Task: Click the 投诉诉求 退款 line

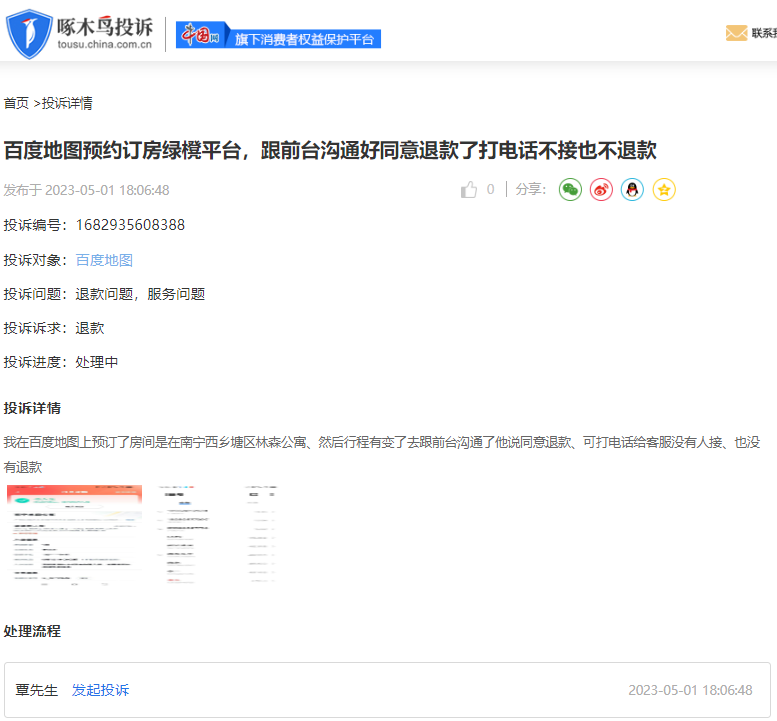Action: pyautogui.click(x=54, y=328)
